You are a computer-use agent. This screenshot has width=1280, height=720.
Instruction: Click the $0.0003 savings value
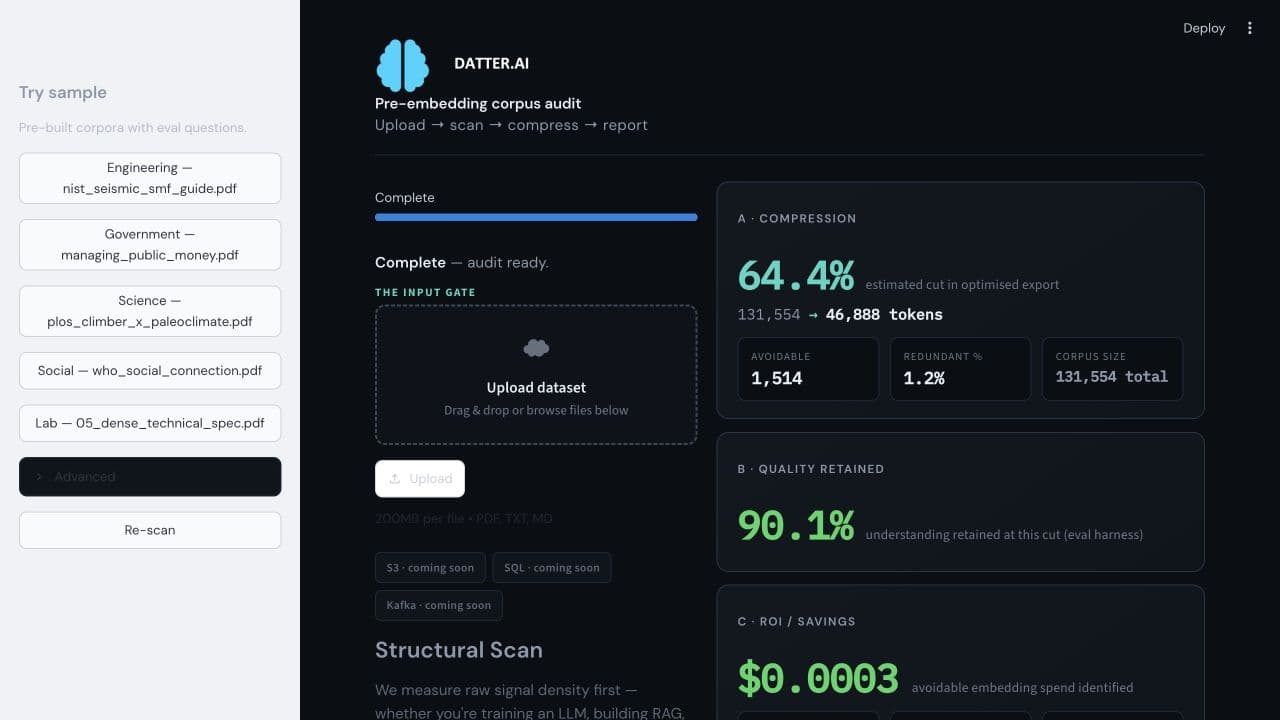pyautogui.click(x=818, y=678)
